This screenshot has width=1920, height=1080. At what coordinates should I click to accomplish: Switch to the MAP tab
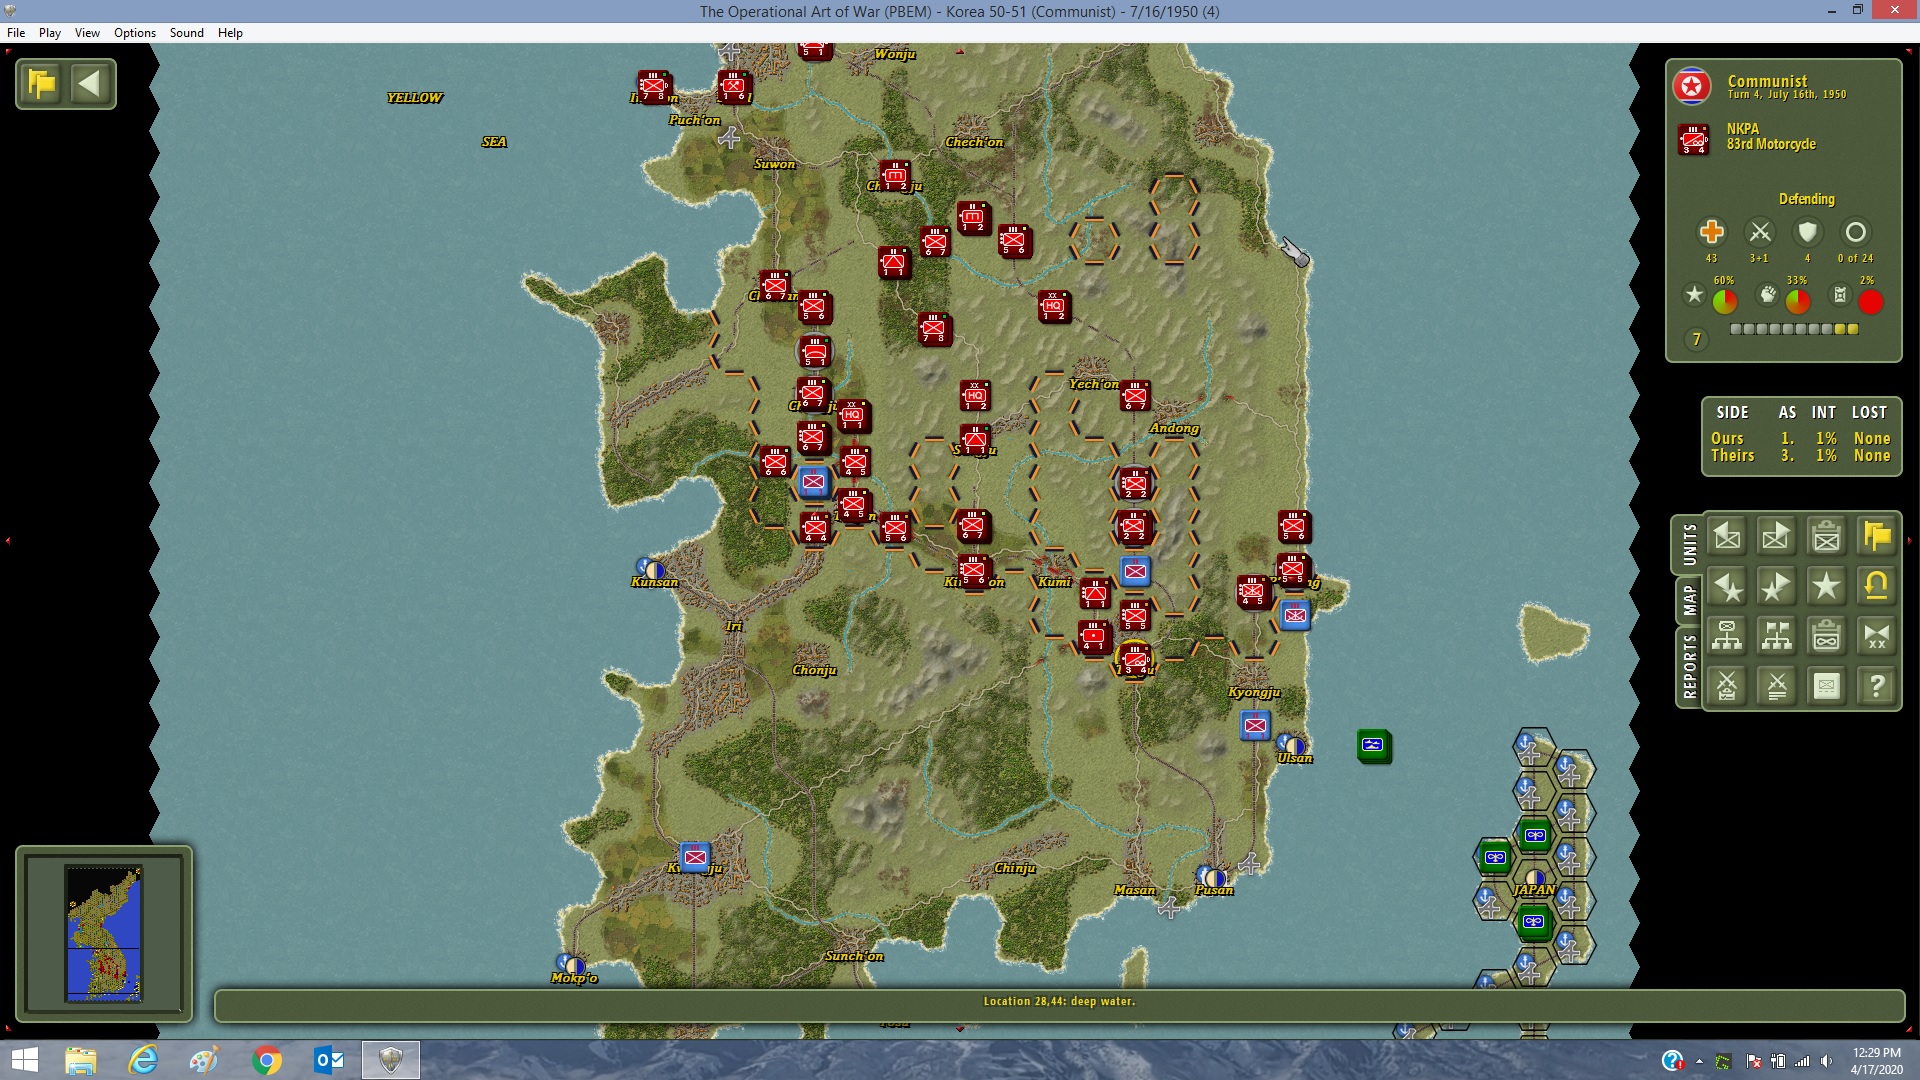(1689, 600)
